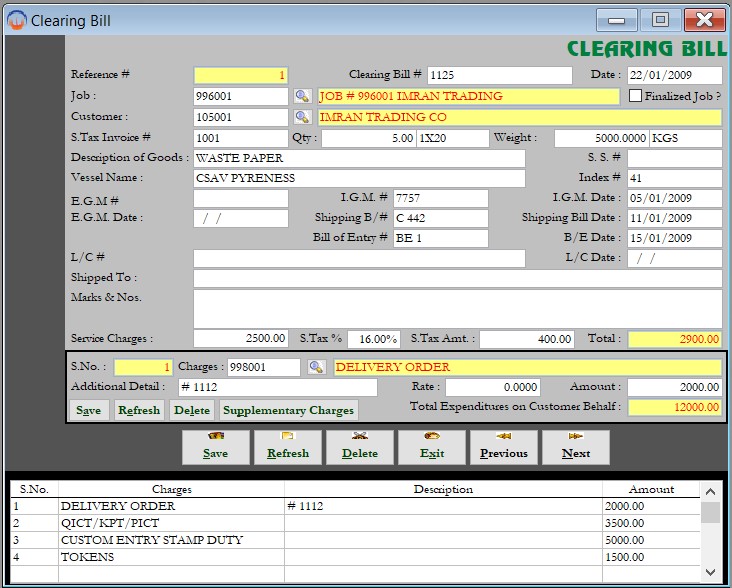Select the DELIVERY ORDER row in grid

[x=355, y=506]
